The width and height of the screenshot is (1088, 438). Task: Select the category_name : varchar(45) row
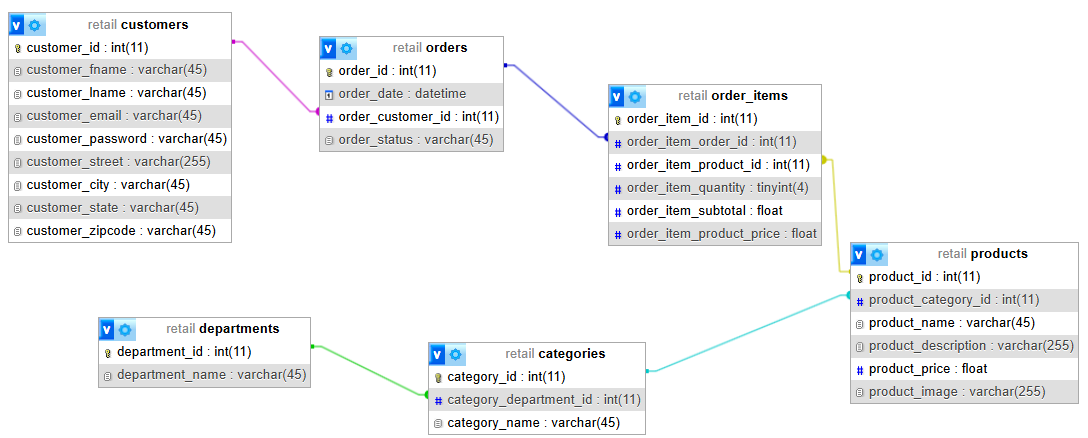[x=537, y=423]
